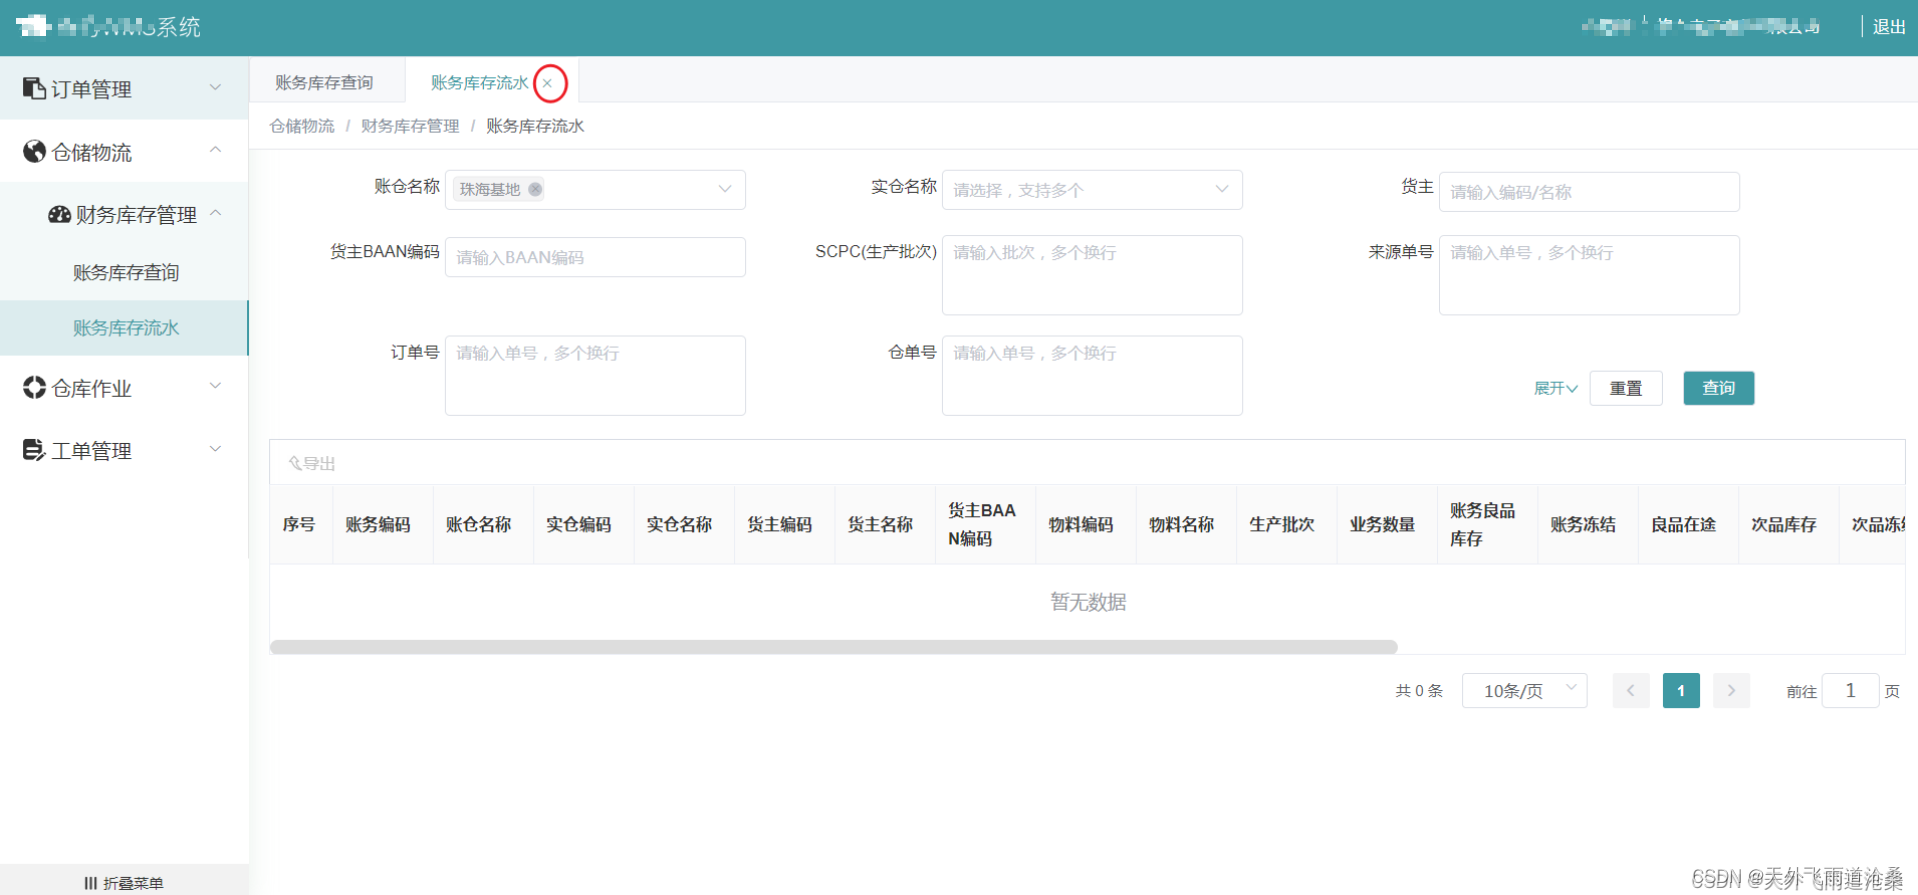Click the table horizontal scrollbar
The height and width of the screenshot is (895, 1918).
[x=833, y=647]
